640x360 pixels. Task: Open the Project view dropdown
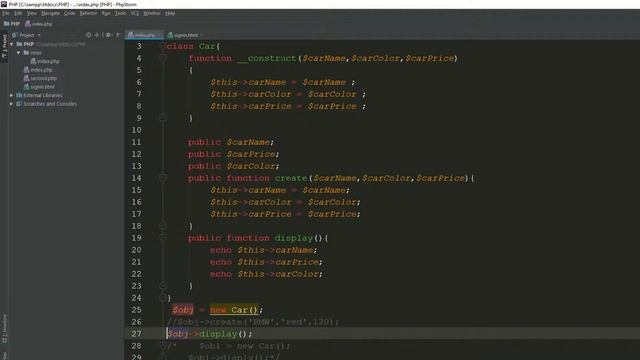point(27,35)
